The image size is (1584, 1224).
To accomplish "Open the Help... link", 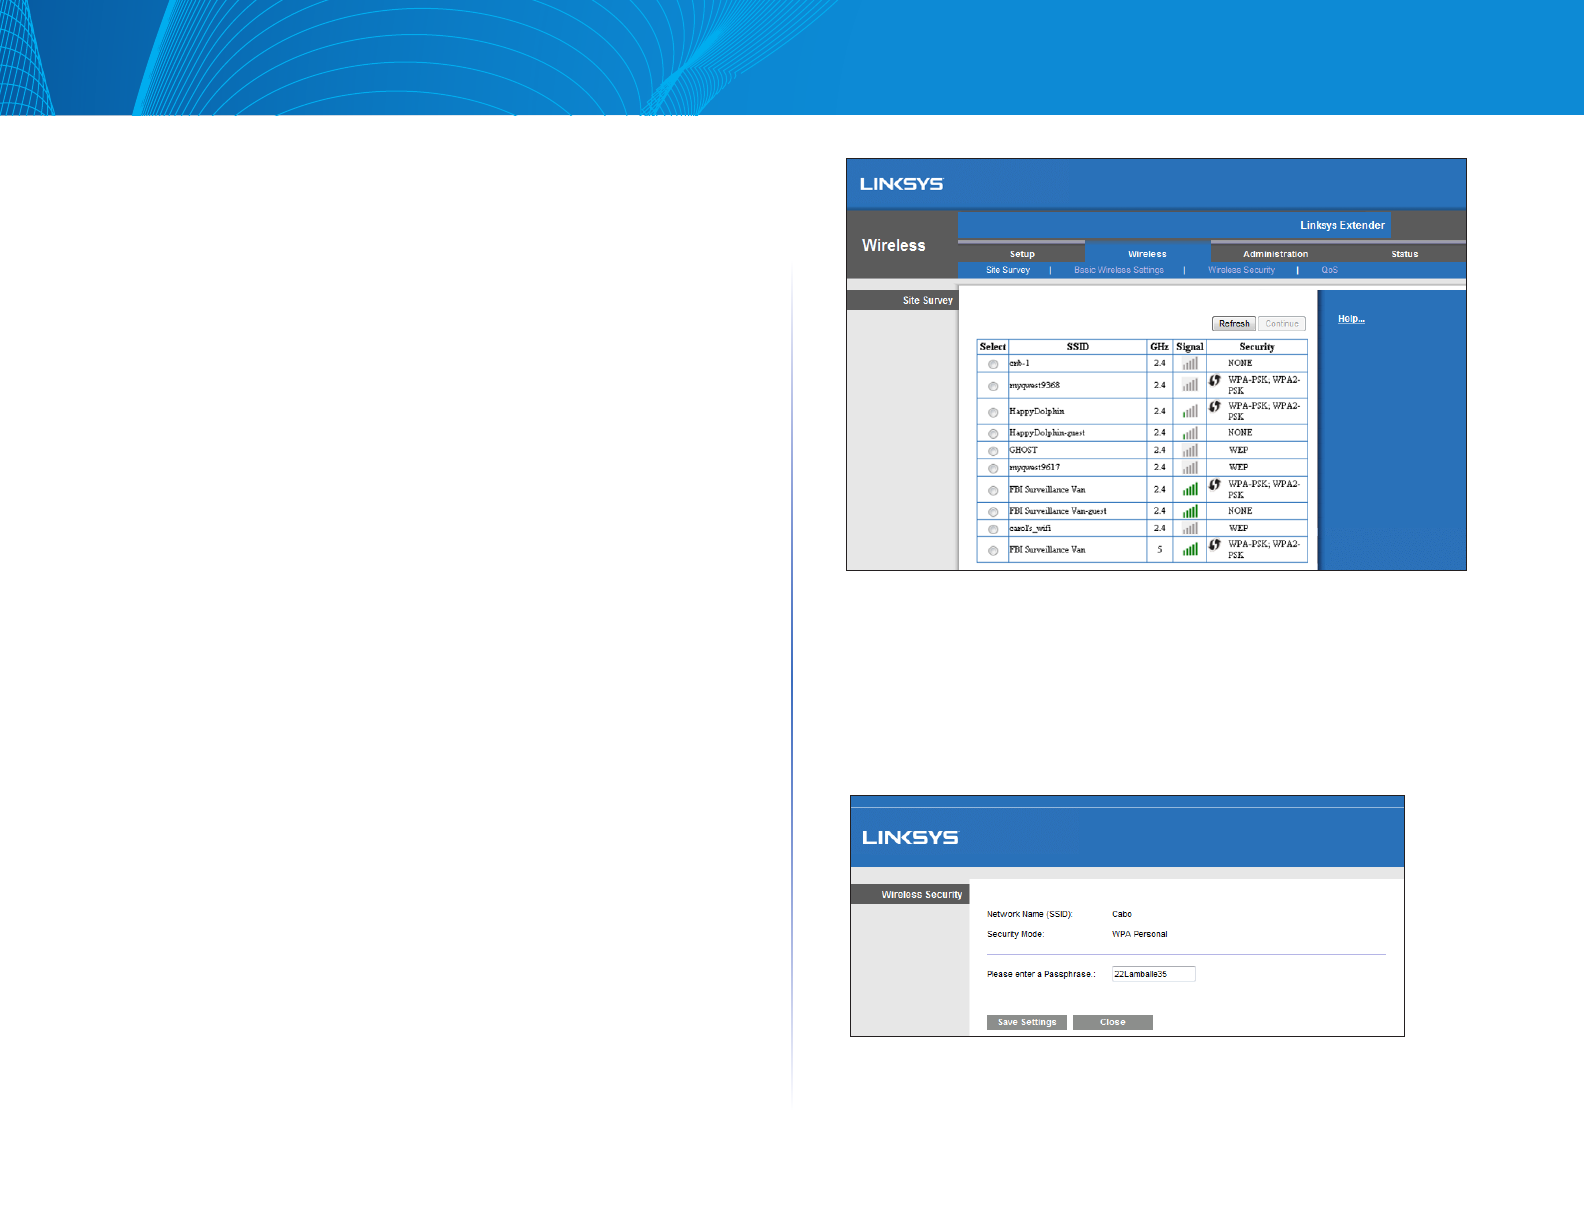I will (x=1351, y=319).
